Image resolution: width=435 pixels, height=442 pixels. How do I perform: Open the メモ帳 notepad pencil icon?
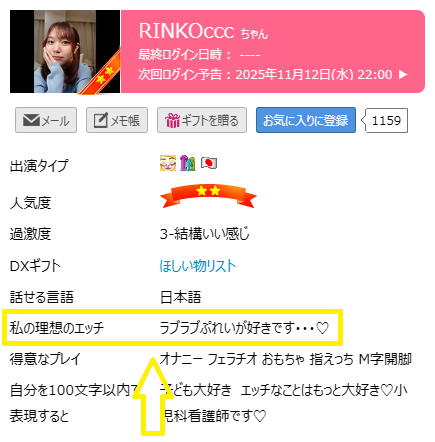(x=101, y=120)
